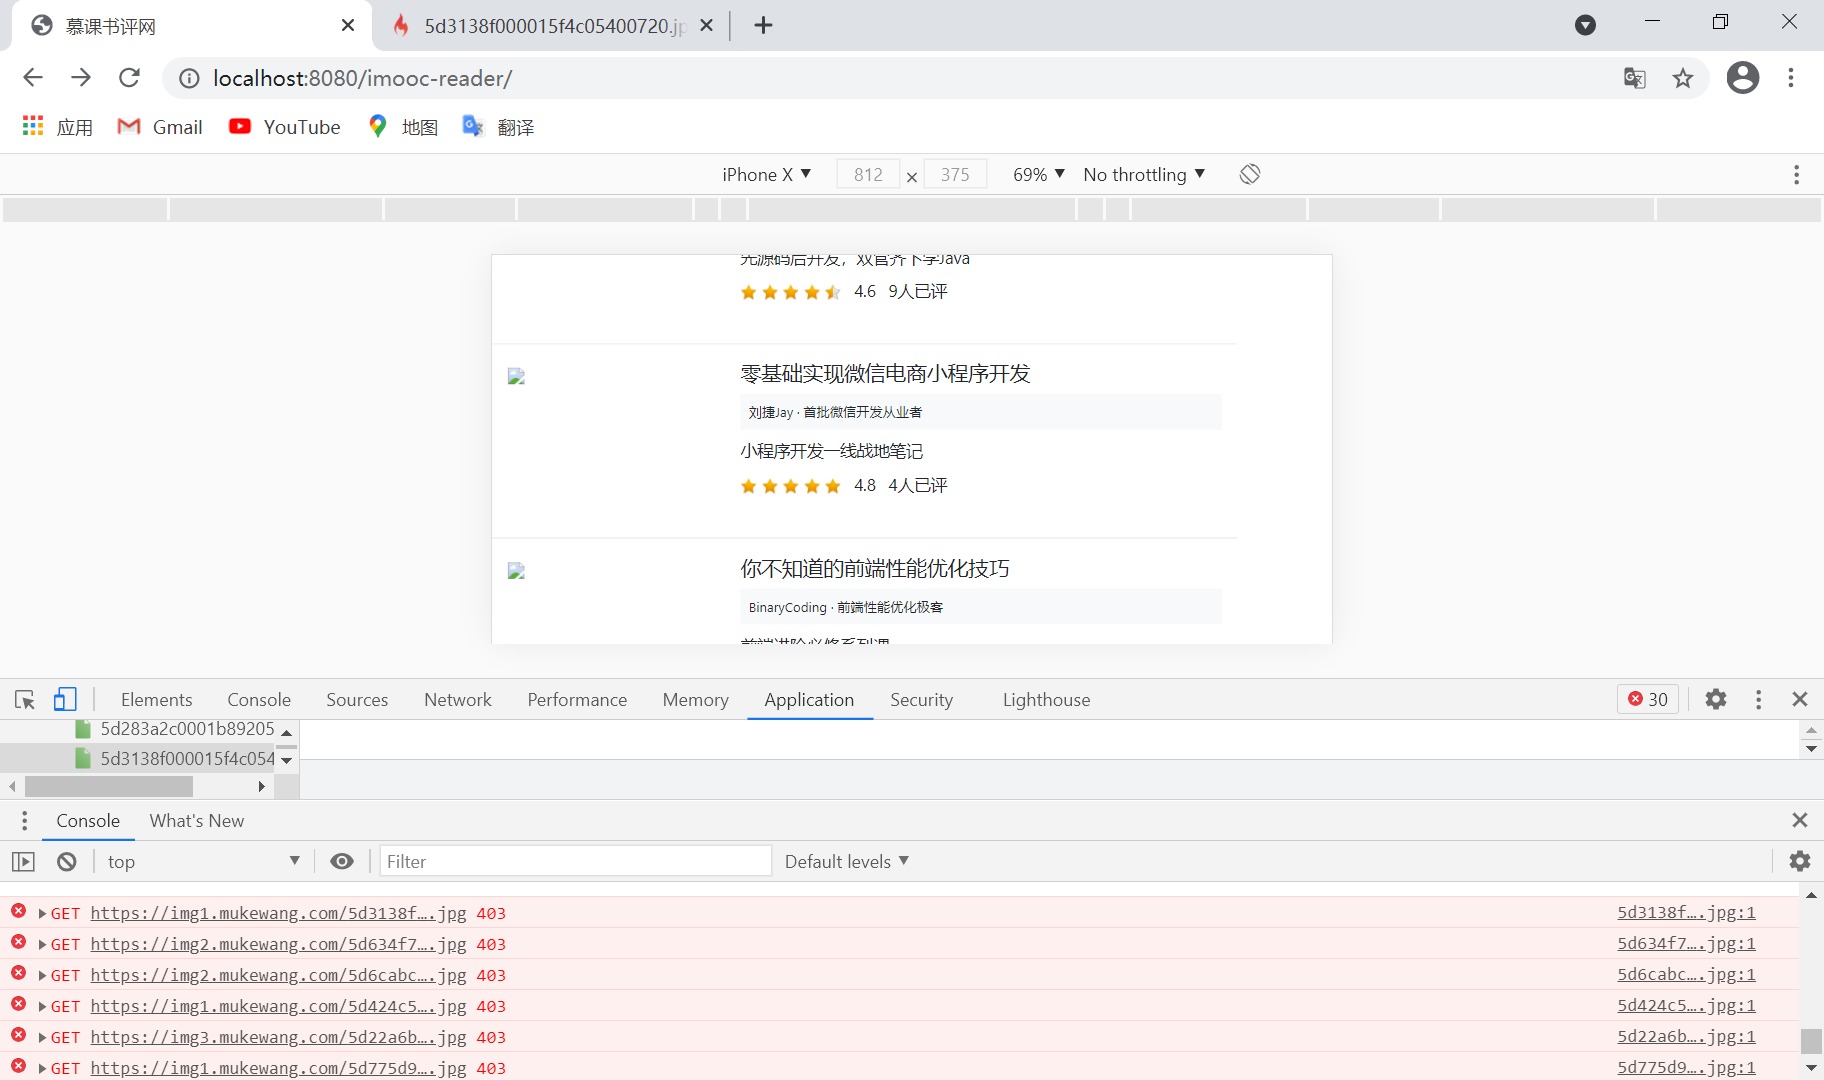
Task: Open DevTools settings gear
Action: (x=1716, y=699)
